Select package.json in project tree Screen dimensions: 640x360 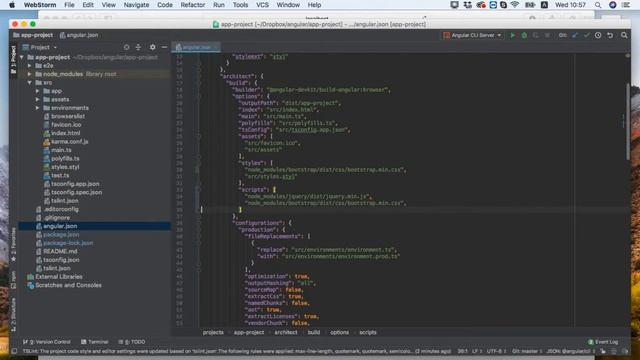click(x=61, y=235)
